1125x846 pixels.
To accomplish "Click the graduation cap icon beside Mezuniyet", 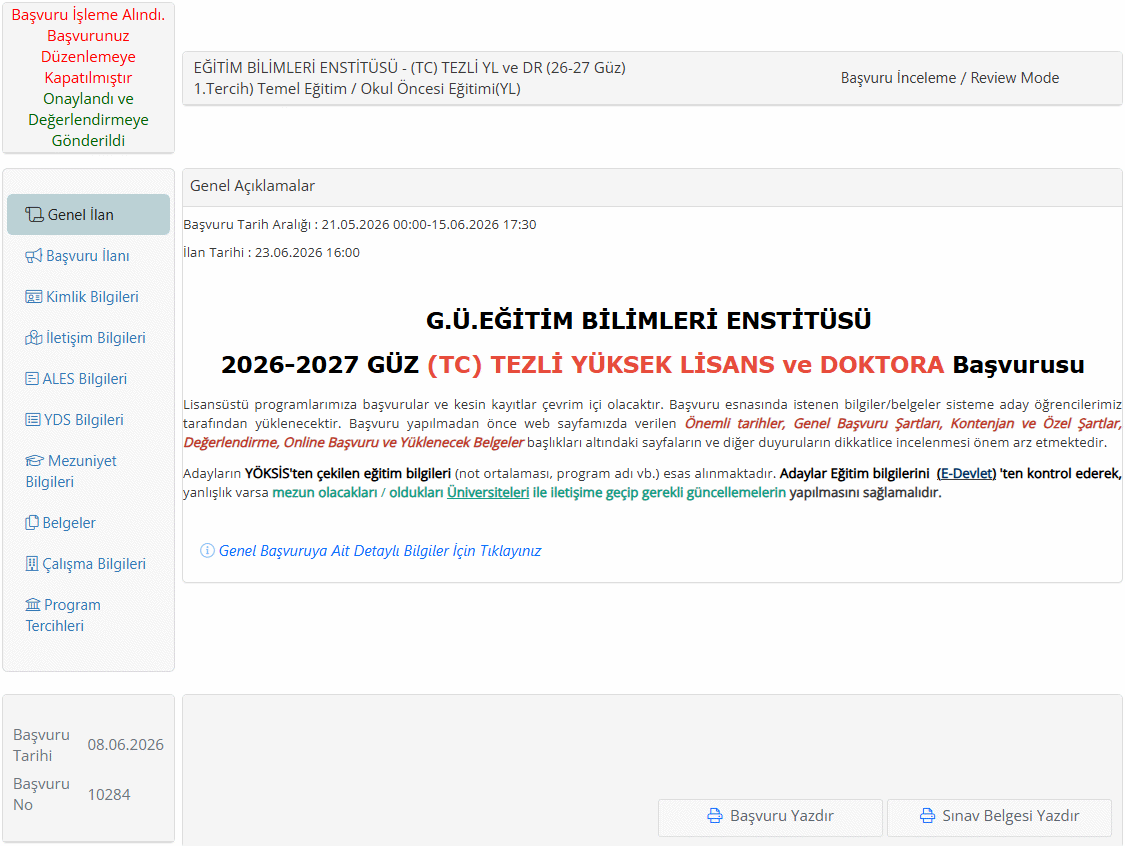I will (34, 461).
